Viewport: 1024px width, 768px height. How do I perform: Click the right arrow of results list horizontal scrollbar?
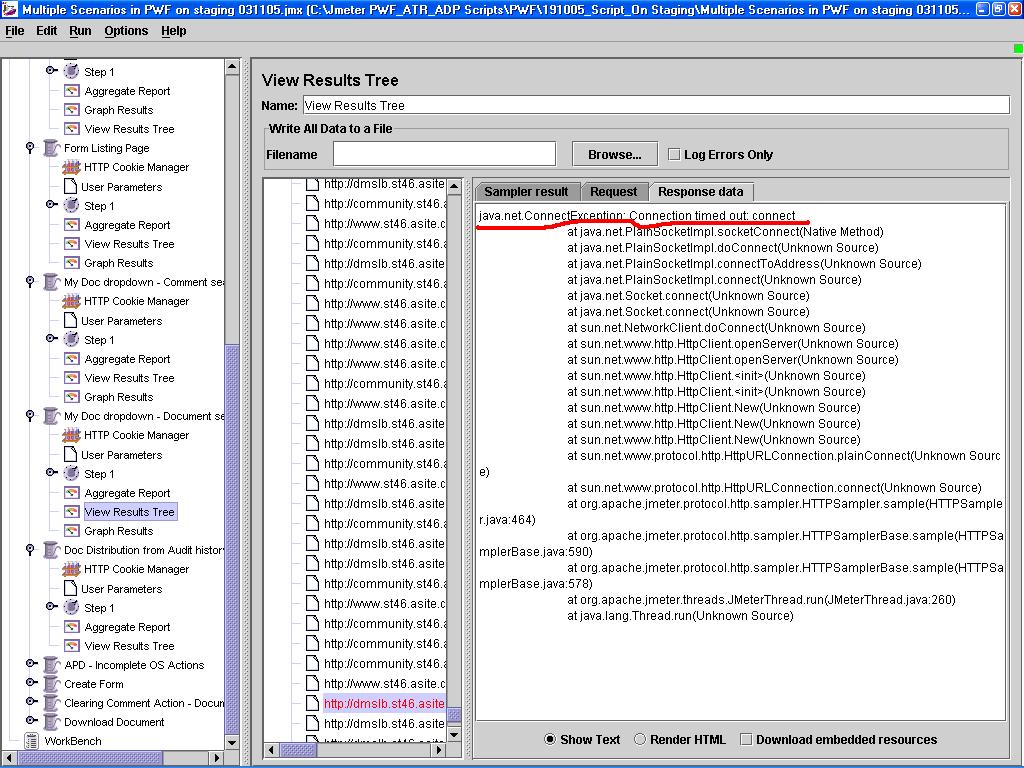point(439,750)
